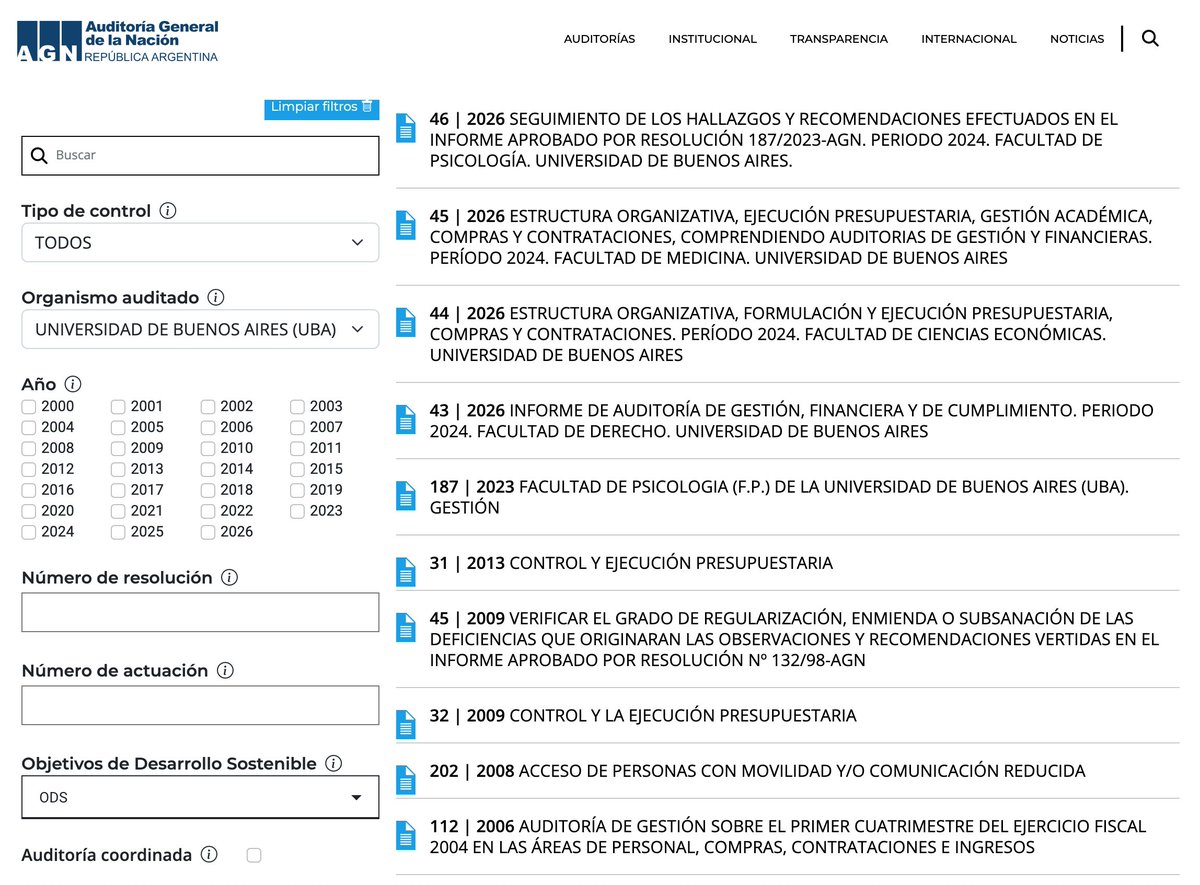Expand the ODS dropdown
This screenshot has width=1200, height=885.
pyautogui.click(x=200, y=797)
